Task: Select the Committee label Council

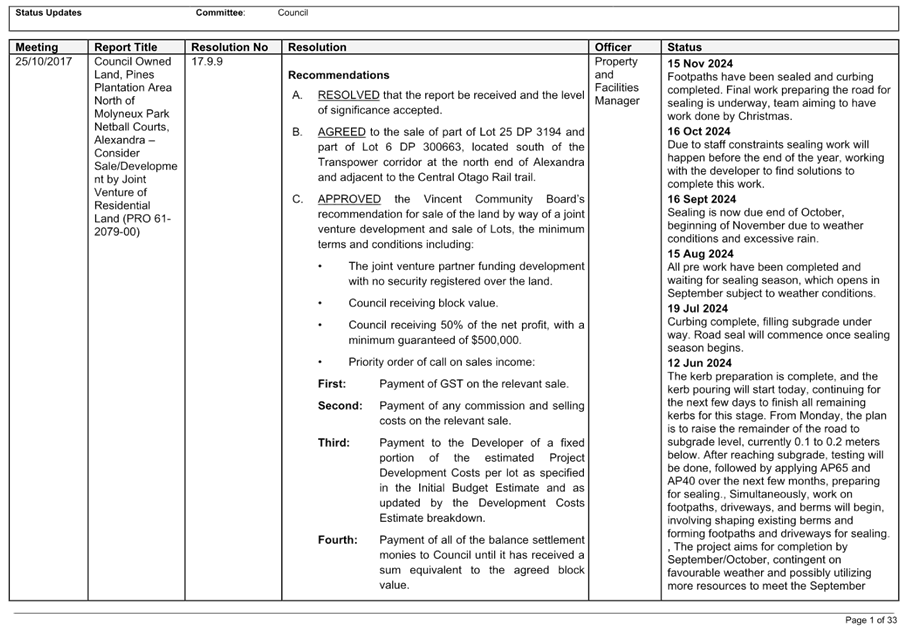Action: click(294, 12)
